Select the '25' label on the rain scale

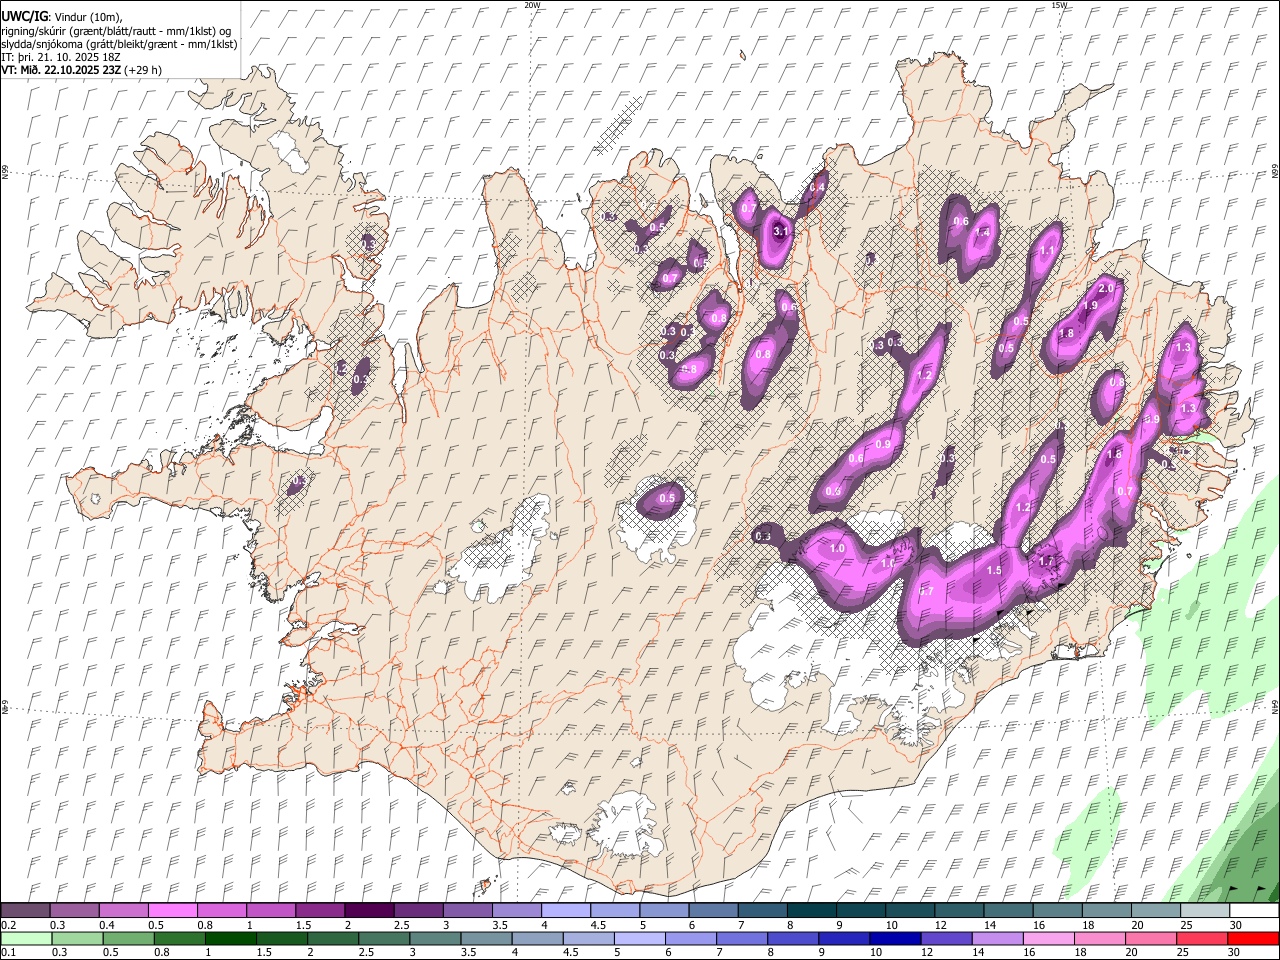(x=1183, y=953)
